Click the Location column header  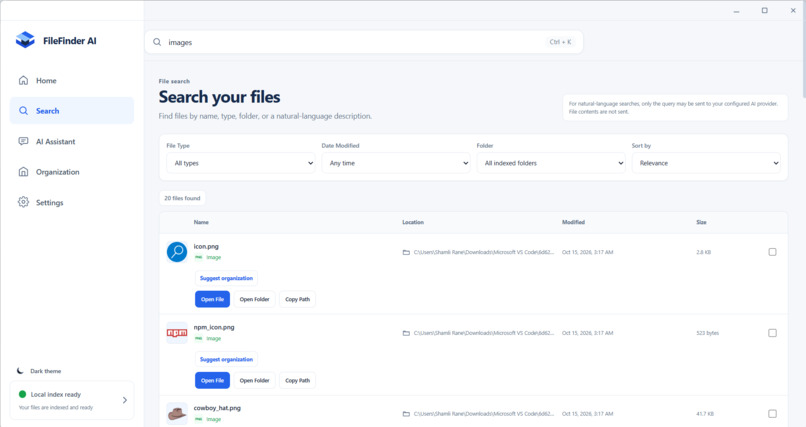point(413,222)
